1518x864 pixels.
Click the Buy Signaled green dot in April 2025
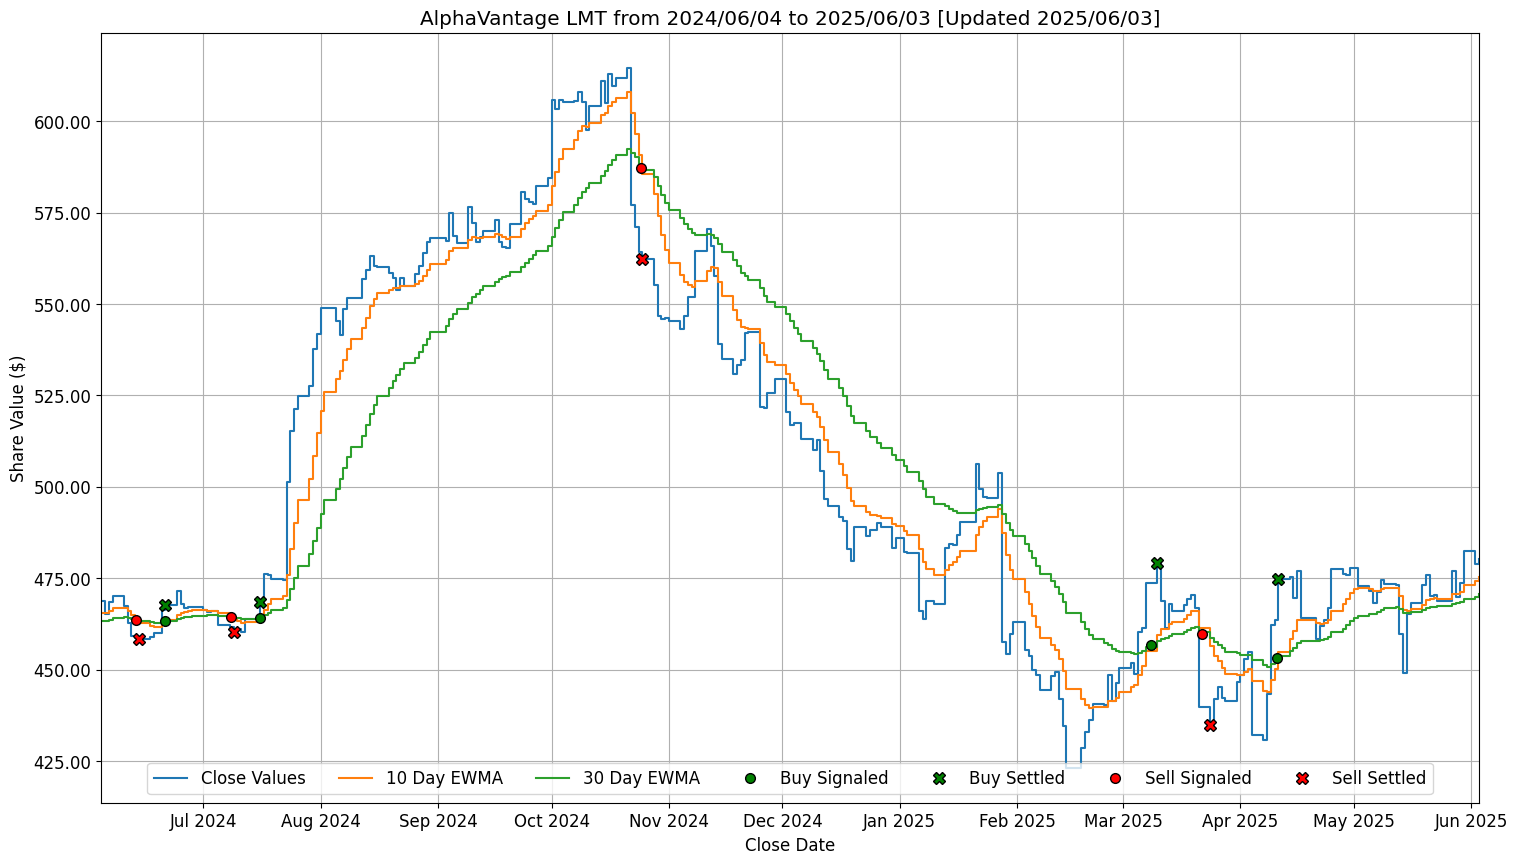tap(1277, 658)
